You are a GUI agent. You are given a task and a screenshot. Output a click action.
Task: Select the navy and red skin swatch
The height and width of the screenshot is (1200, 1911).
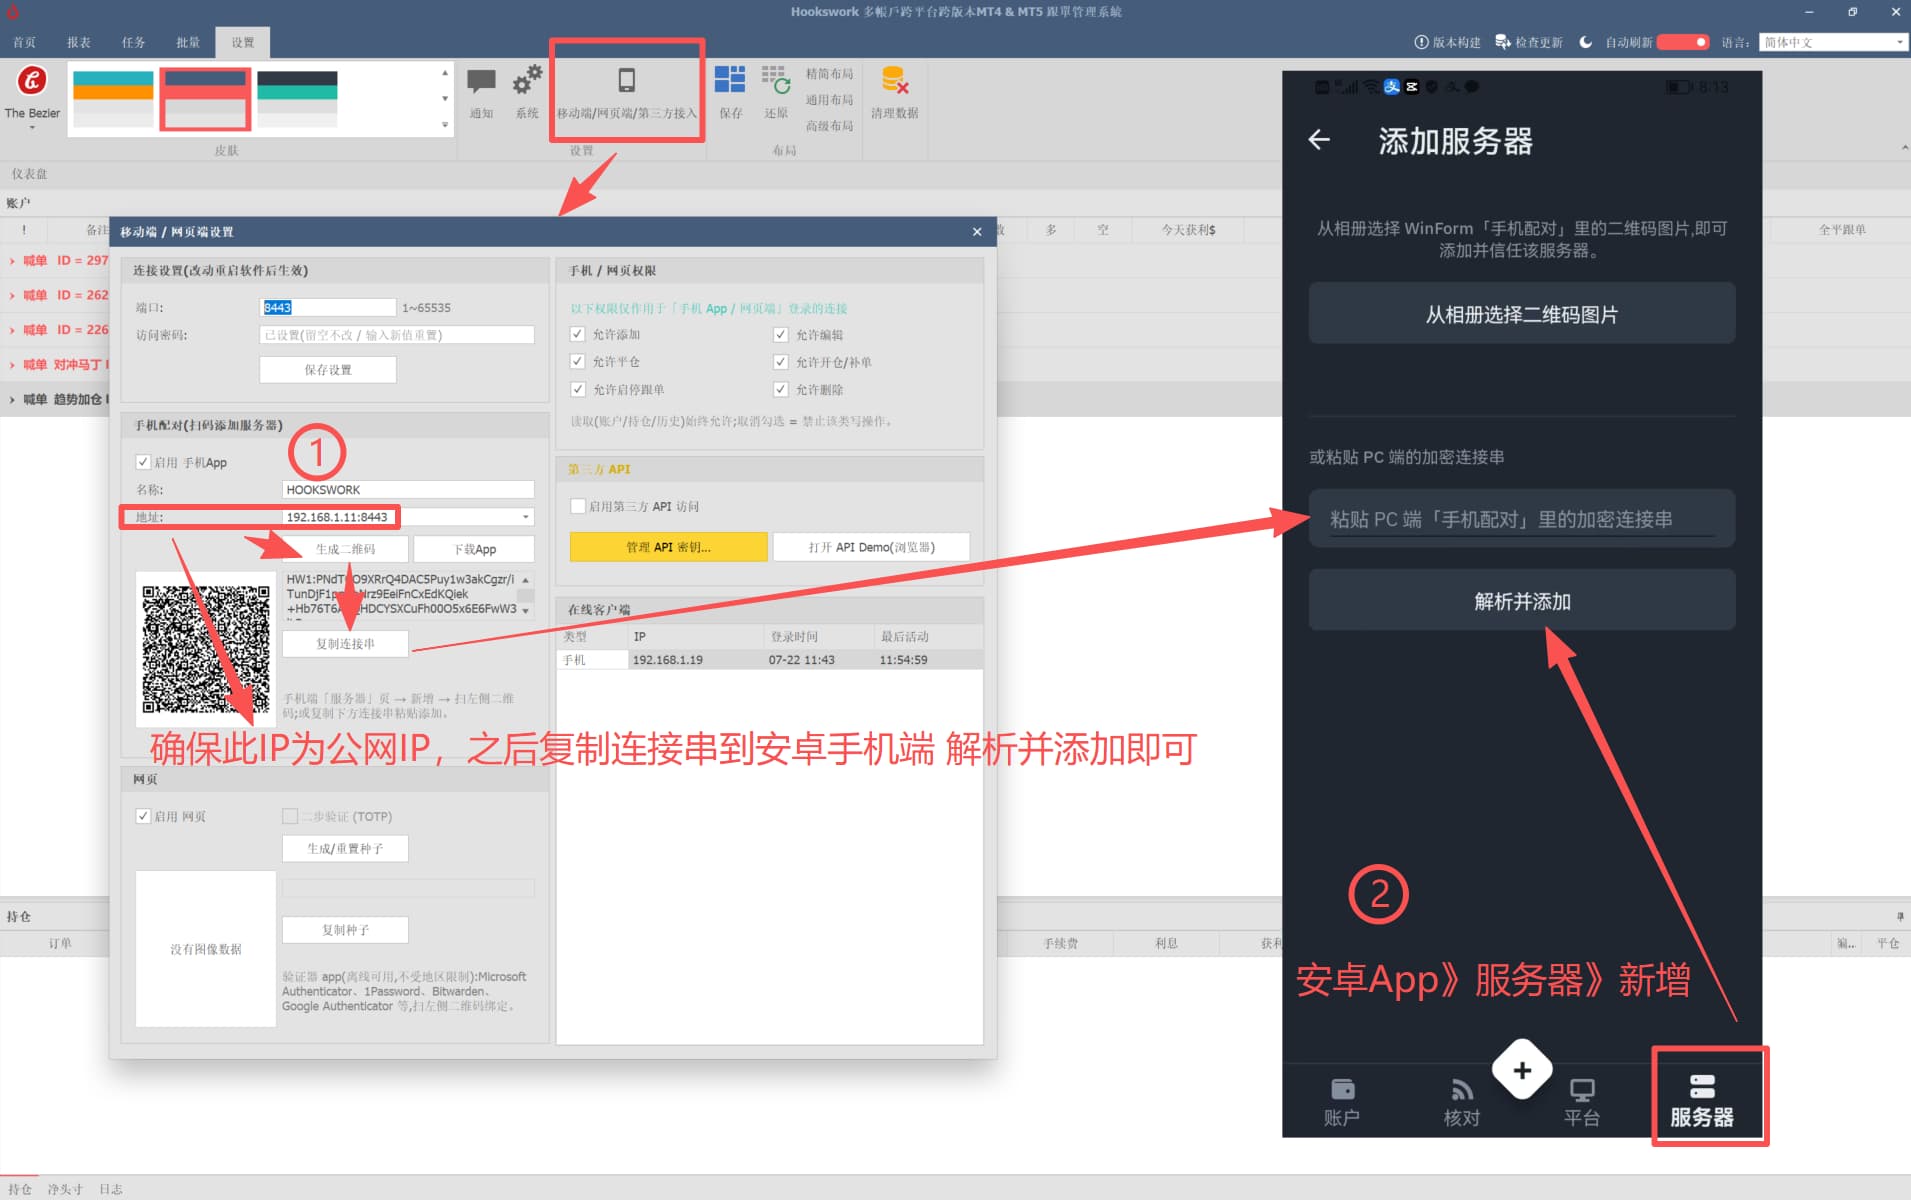click(205, 98)
